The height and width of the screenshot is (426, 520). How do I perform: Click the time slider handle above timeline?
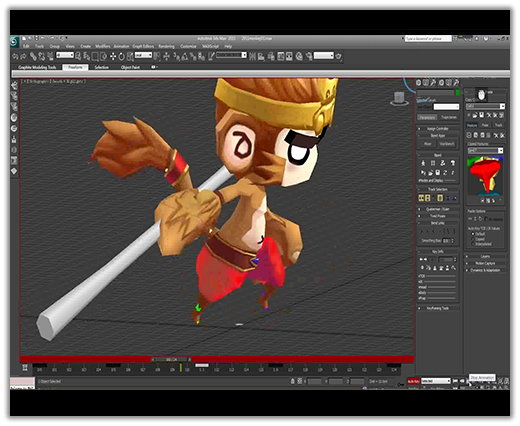[x=171, y=360]
